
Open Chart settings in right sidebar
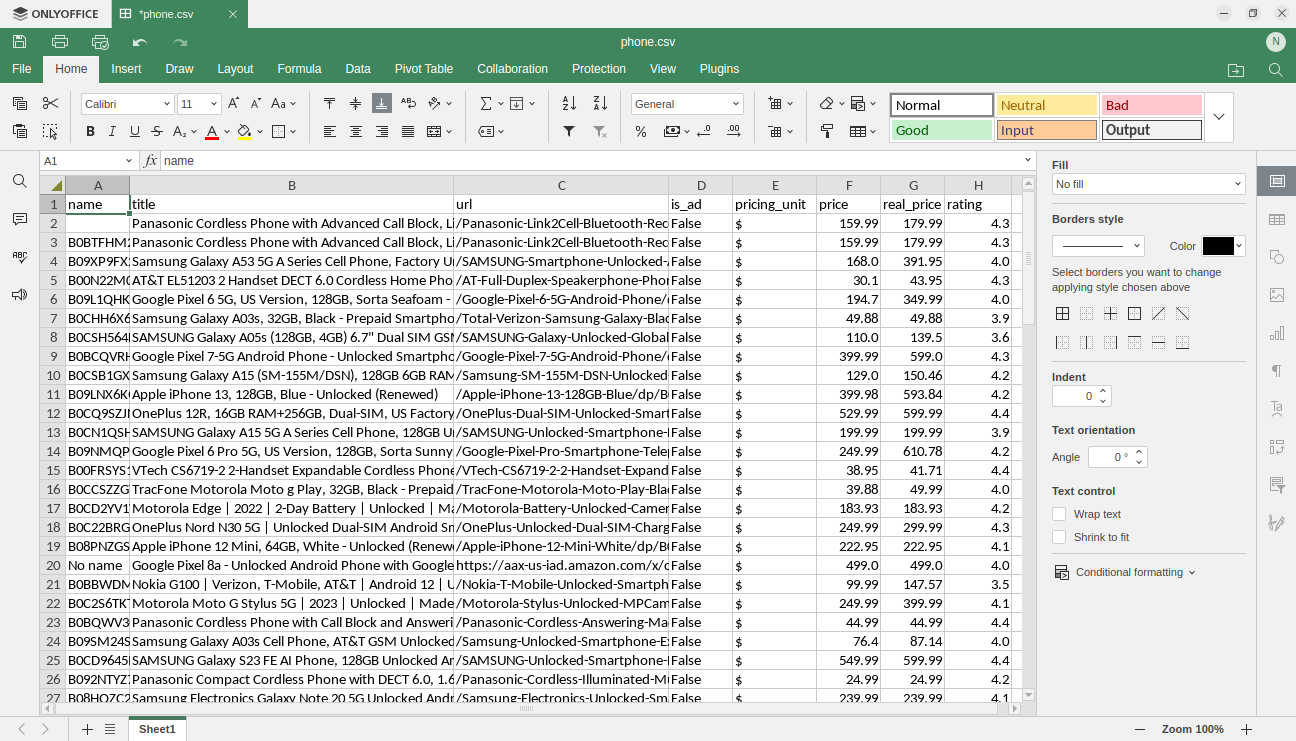click(1277, 333)
